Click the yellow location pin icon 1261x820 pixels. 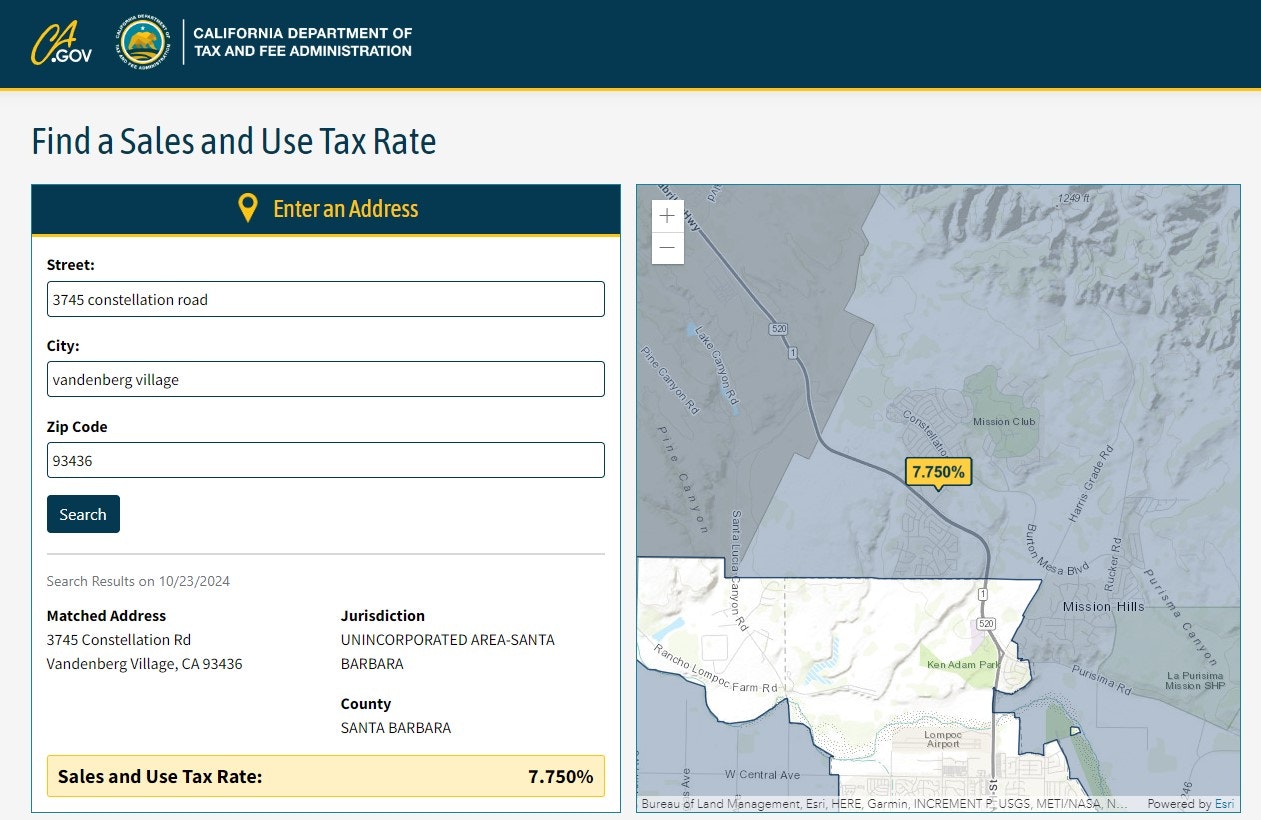click(248, 209)
